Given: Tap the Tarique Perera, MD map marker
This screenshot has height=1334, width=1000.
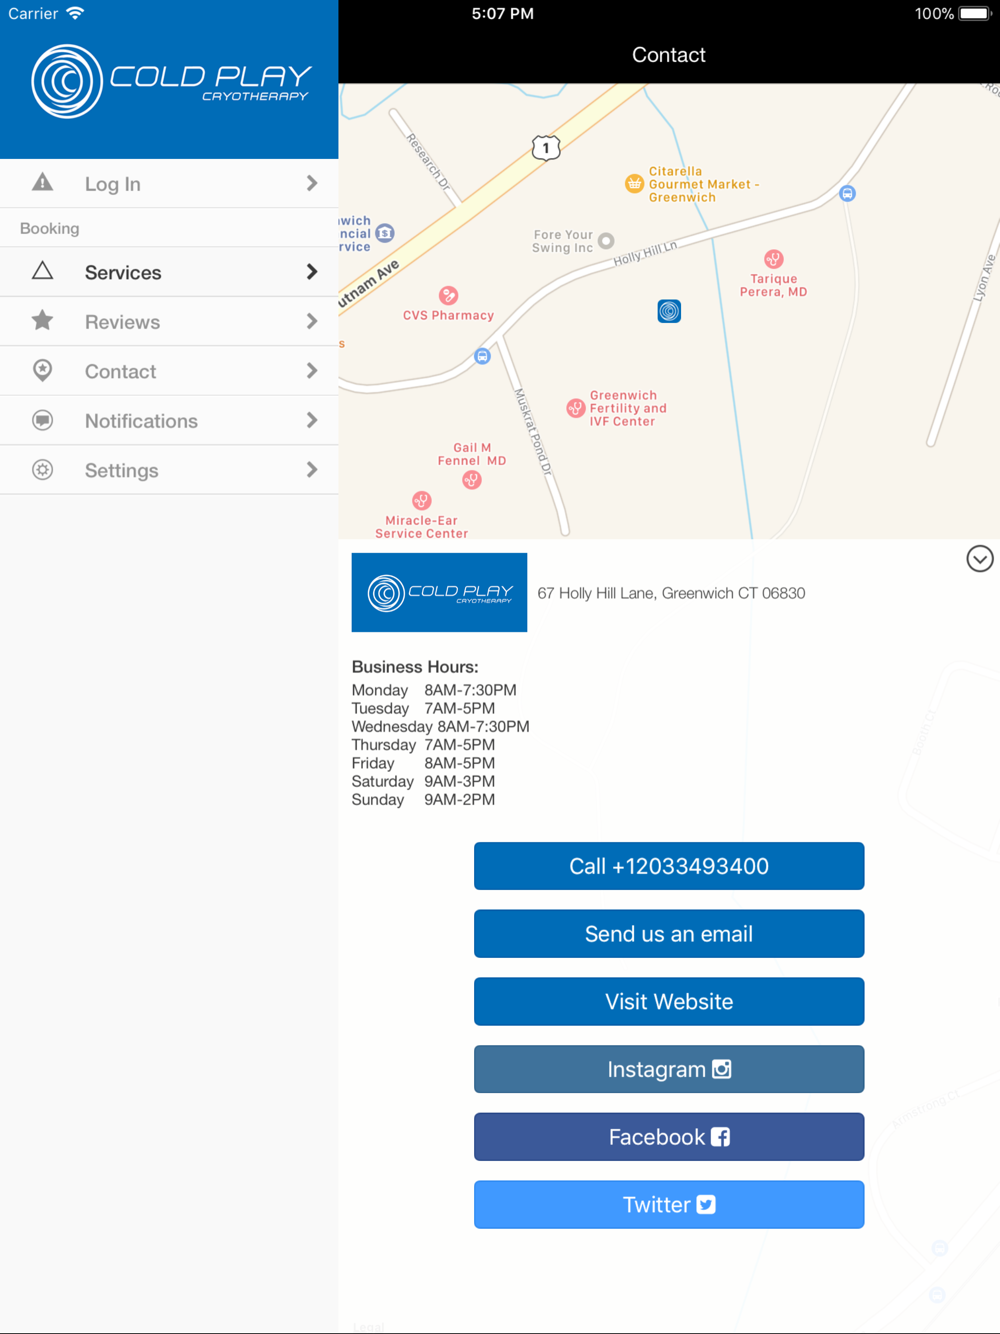Looking at the screenshot, I should tap(773, 259).
